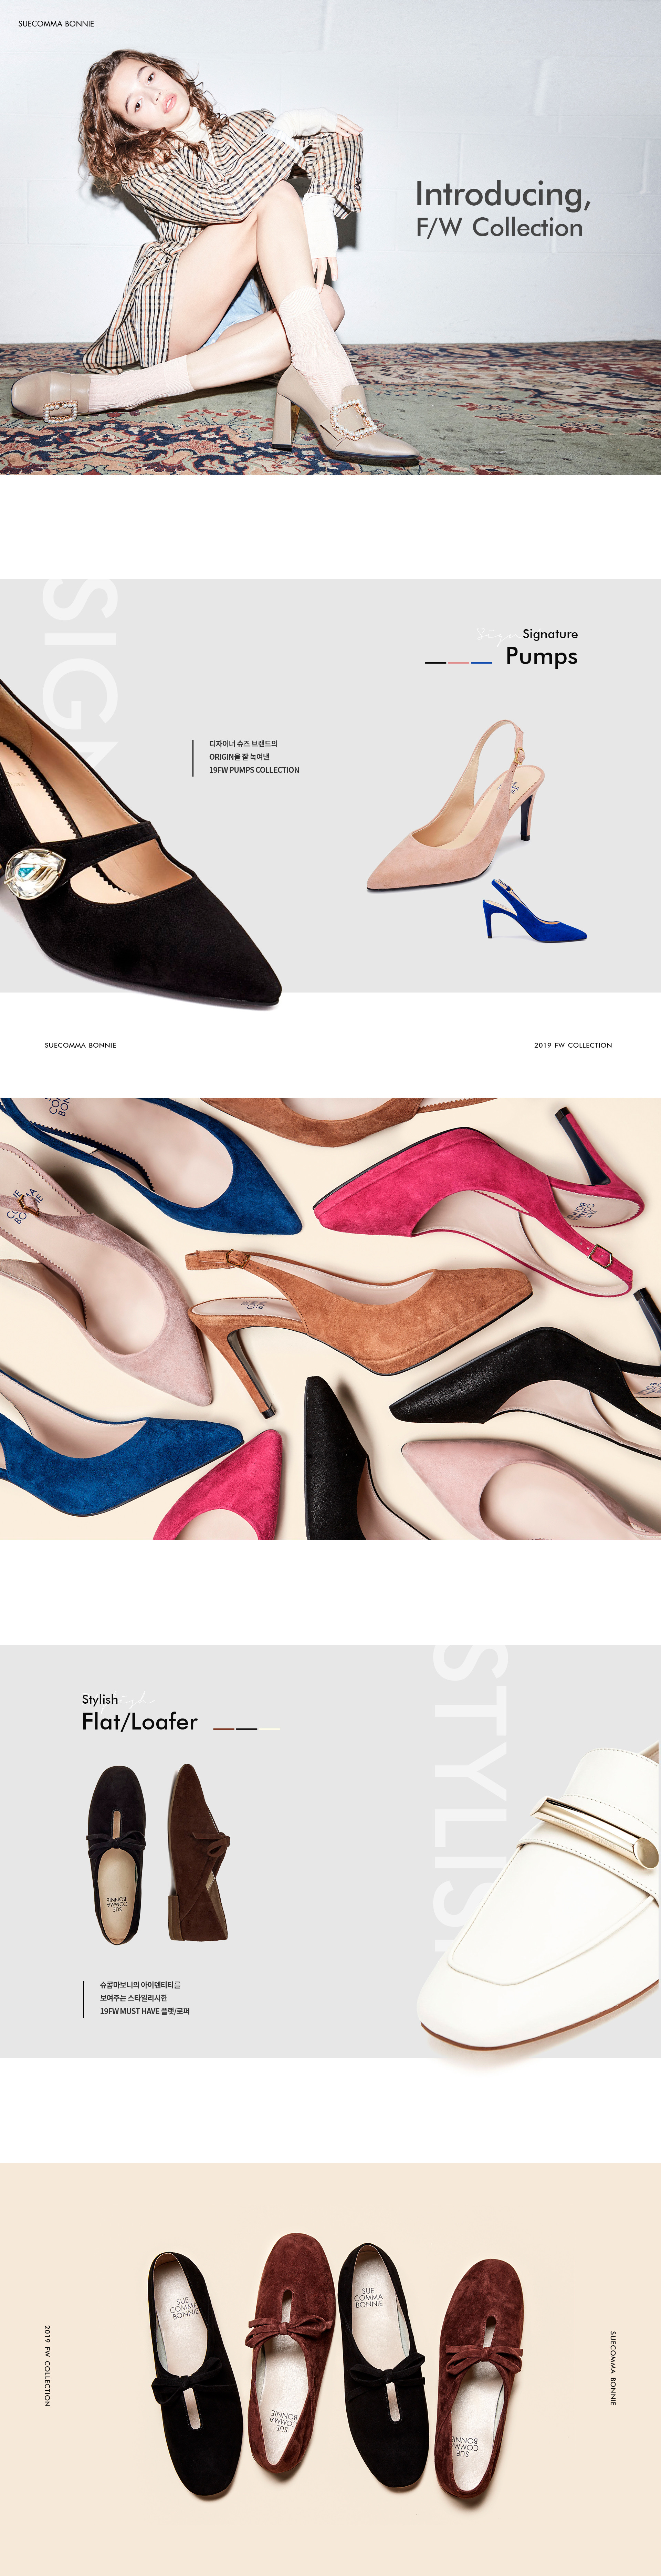Click the vertical 'SUECOMMA BONNIE' side text

pyautogui.click(x=613, y=2368)
